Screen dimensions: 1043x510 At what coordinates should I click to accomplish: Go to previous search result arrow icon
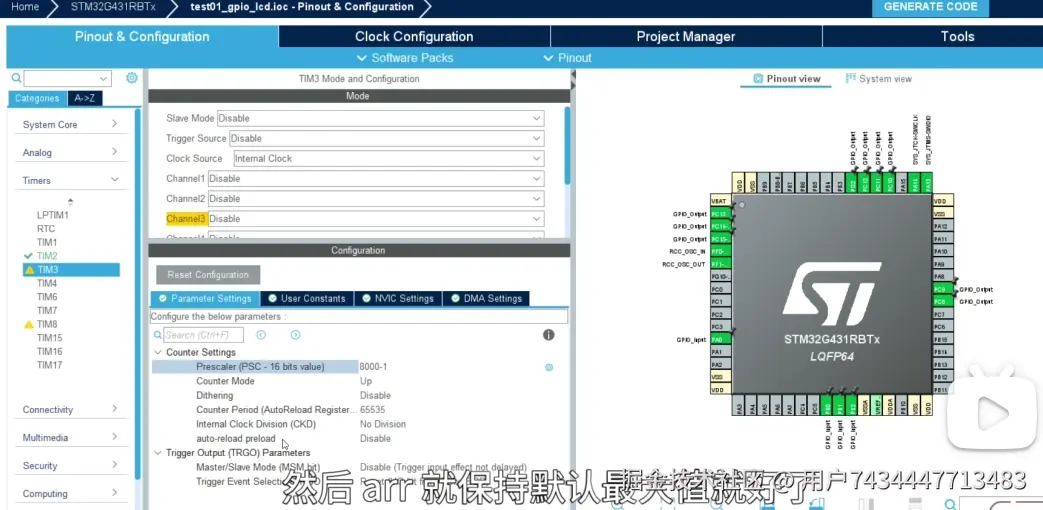pyautogui.click(x=261, y=335)
